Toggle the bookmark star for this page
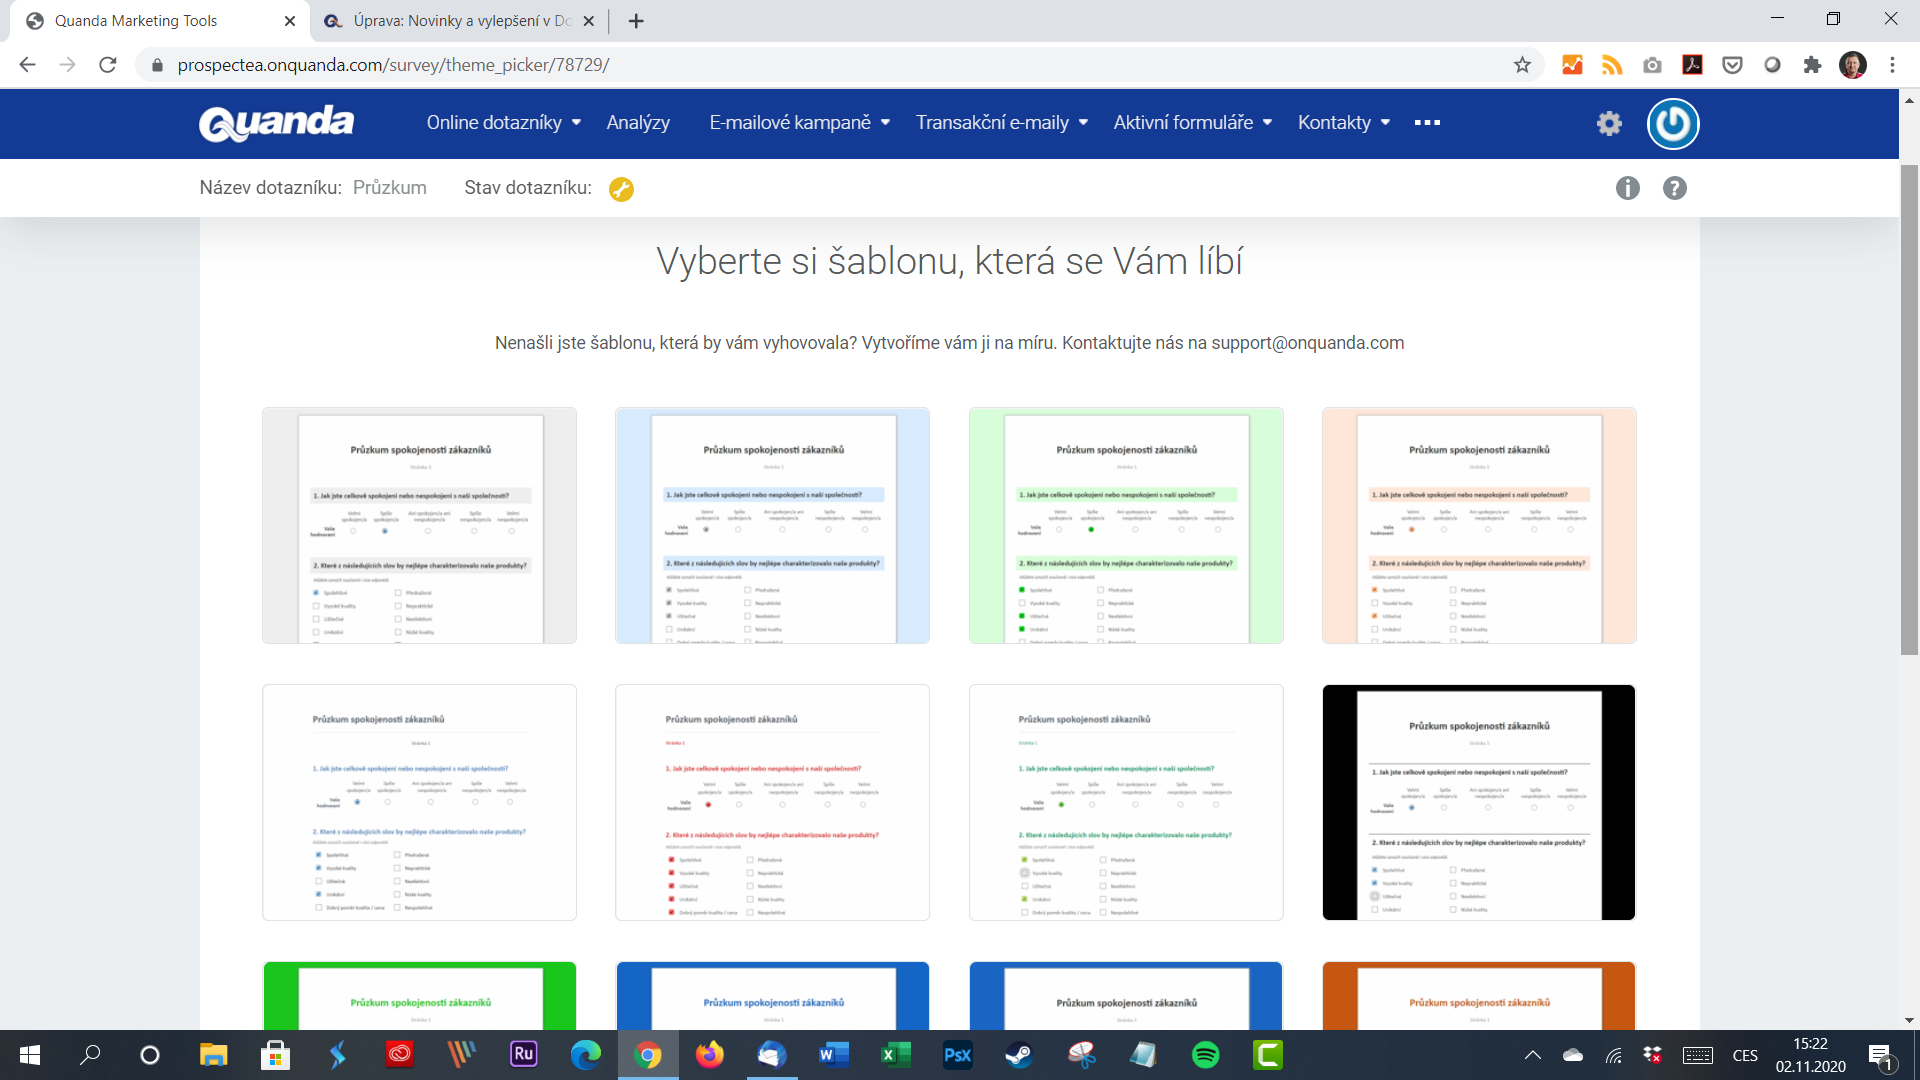 coord(1523,65)
